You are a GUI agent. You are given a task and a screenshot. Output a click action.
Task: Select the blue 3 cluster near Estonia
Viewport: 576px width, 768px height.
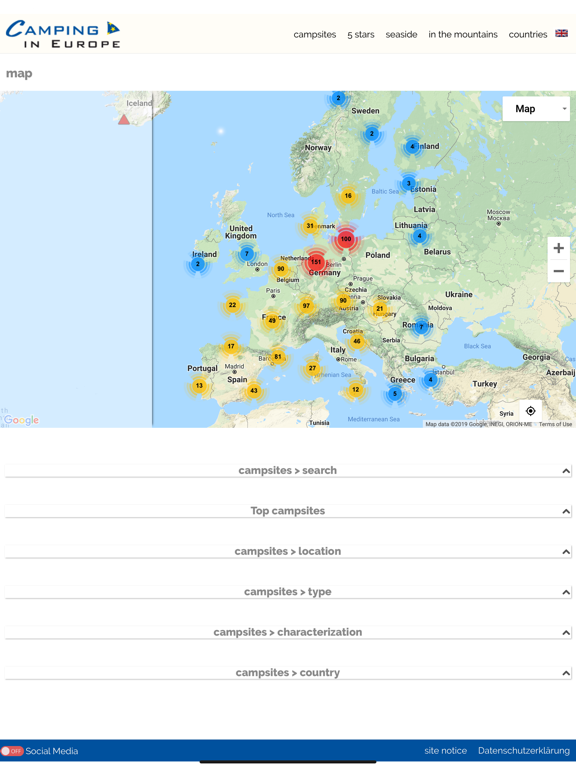coord(408,184)
